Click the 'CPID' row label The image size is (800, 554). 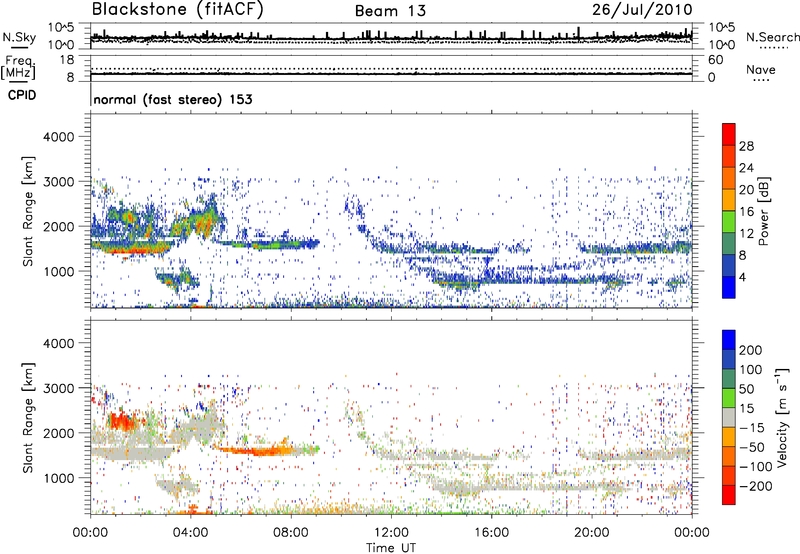[x=22, y=95]
